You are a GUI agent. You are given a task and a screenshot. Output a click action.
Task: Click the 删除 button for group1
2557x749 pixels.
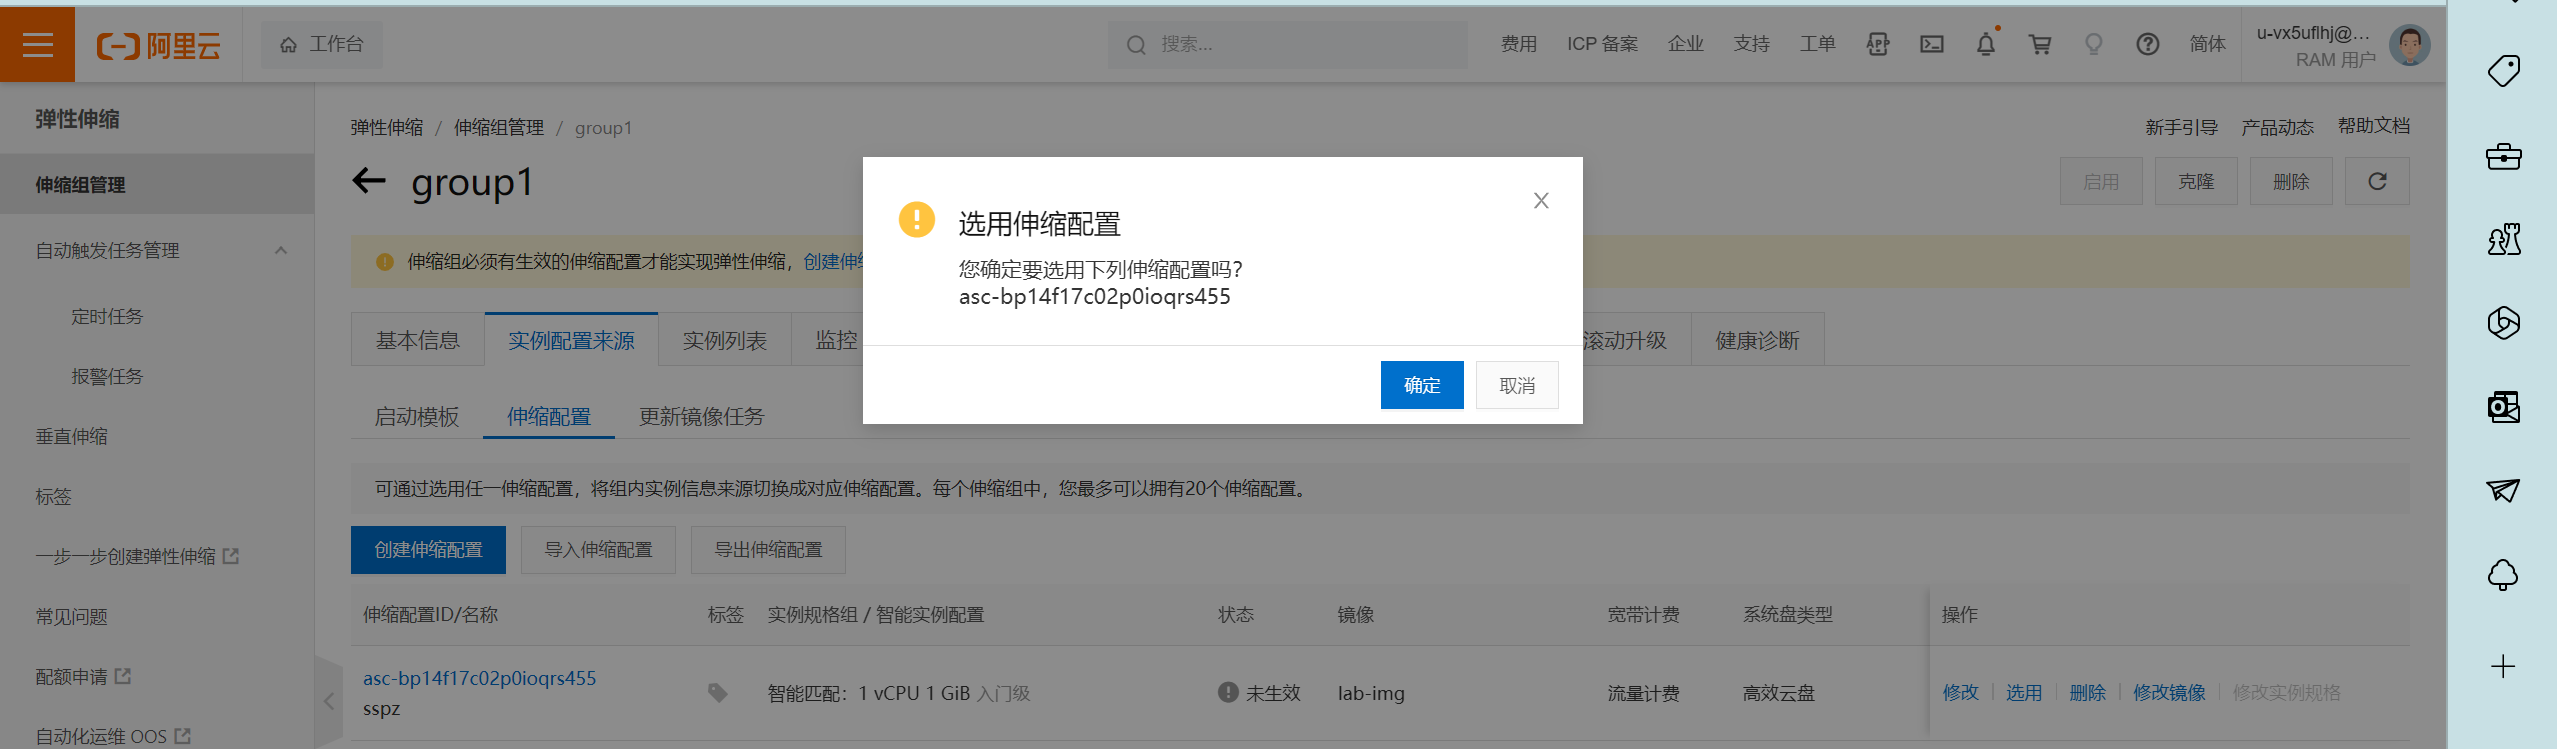tap(2291, 181)
